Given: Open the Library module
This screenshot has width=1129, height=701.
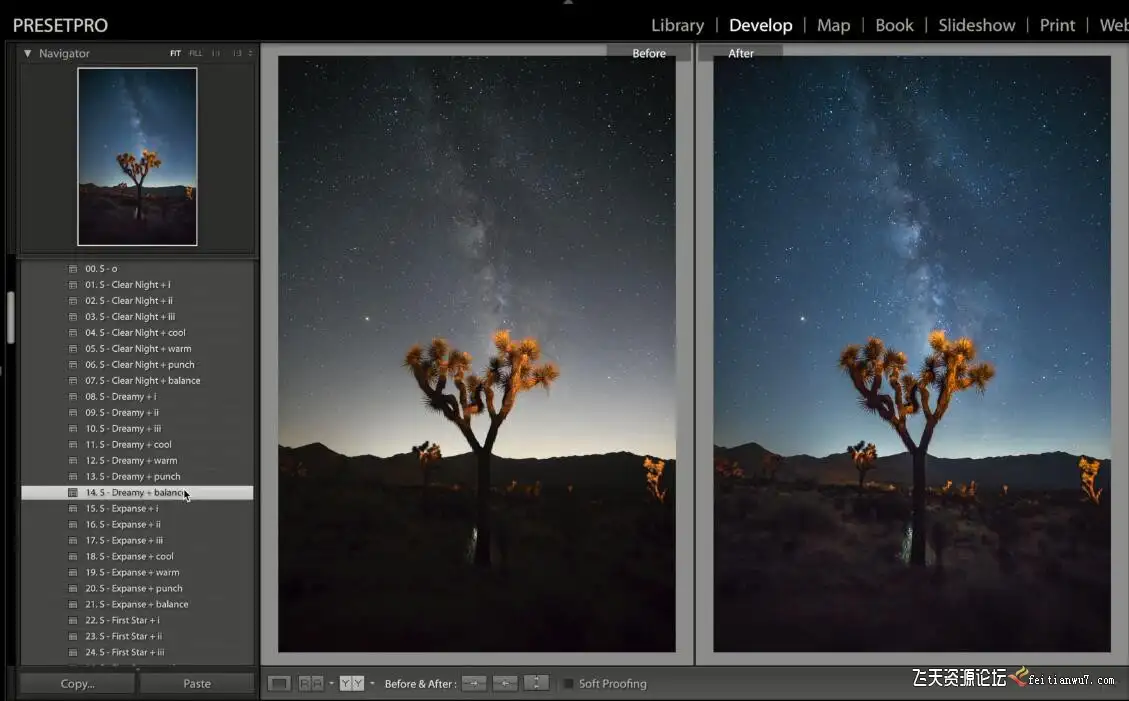Looking at the screenshot, I should click(678, 25).
